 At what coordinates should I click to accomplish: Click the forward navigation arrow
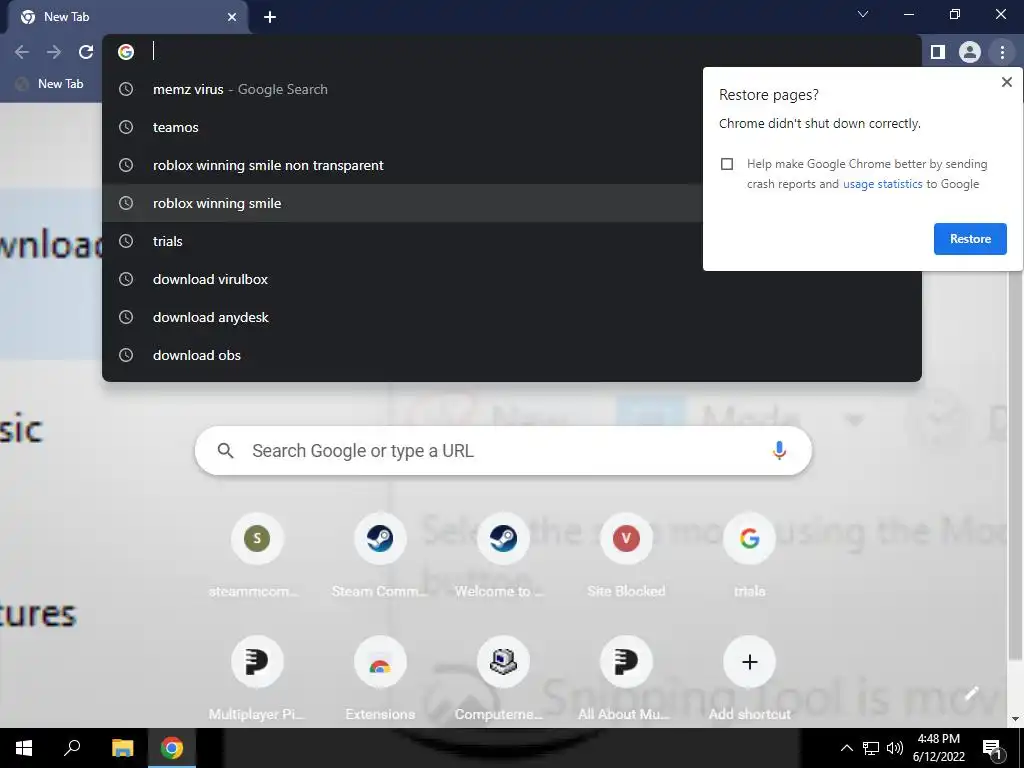54,52
